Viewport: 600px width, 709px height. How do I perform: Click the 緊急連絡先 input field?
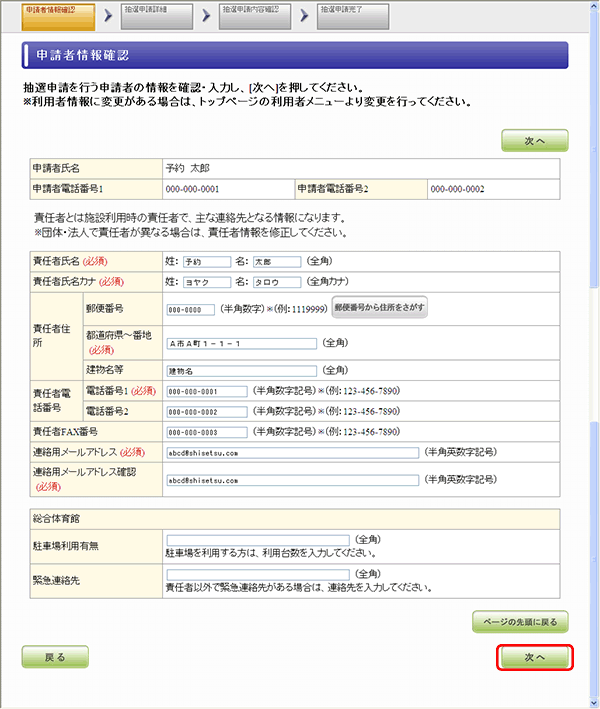(258, 575)
